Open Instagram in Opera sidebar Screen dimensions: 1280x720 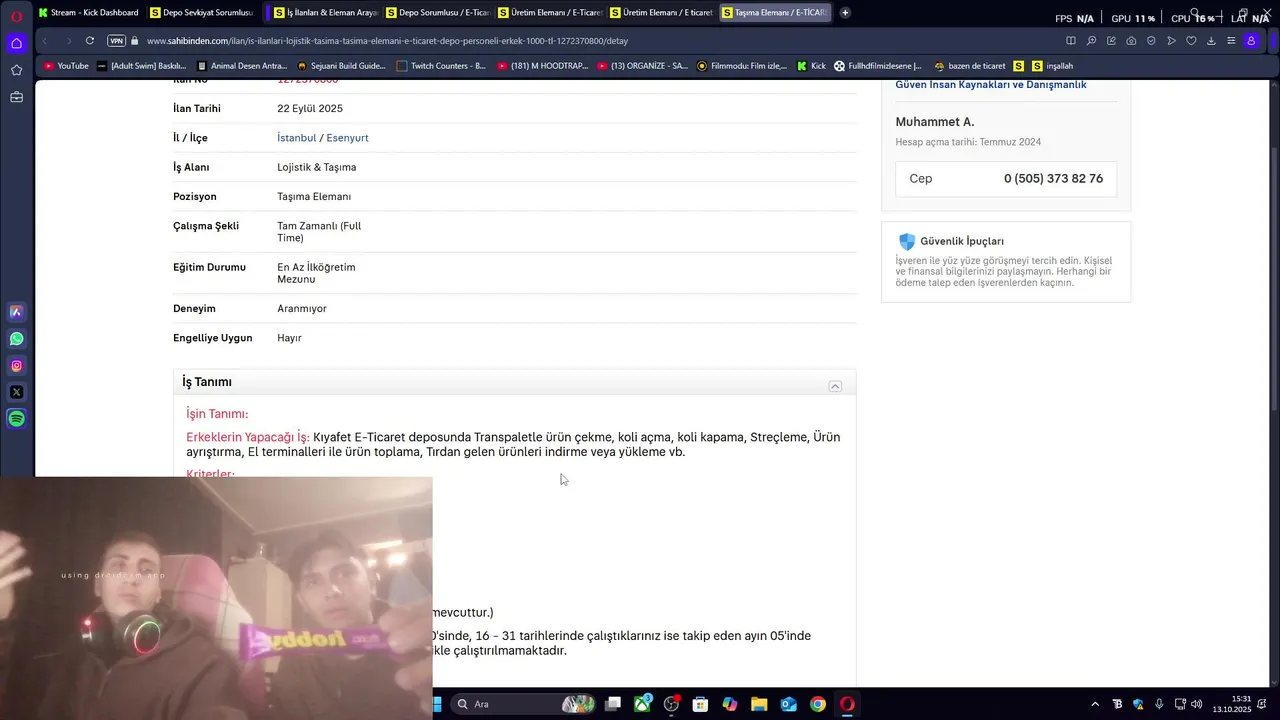[x=16, y=366]
